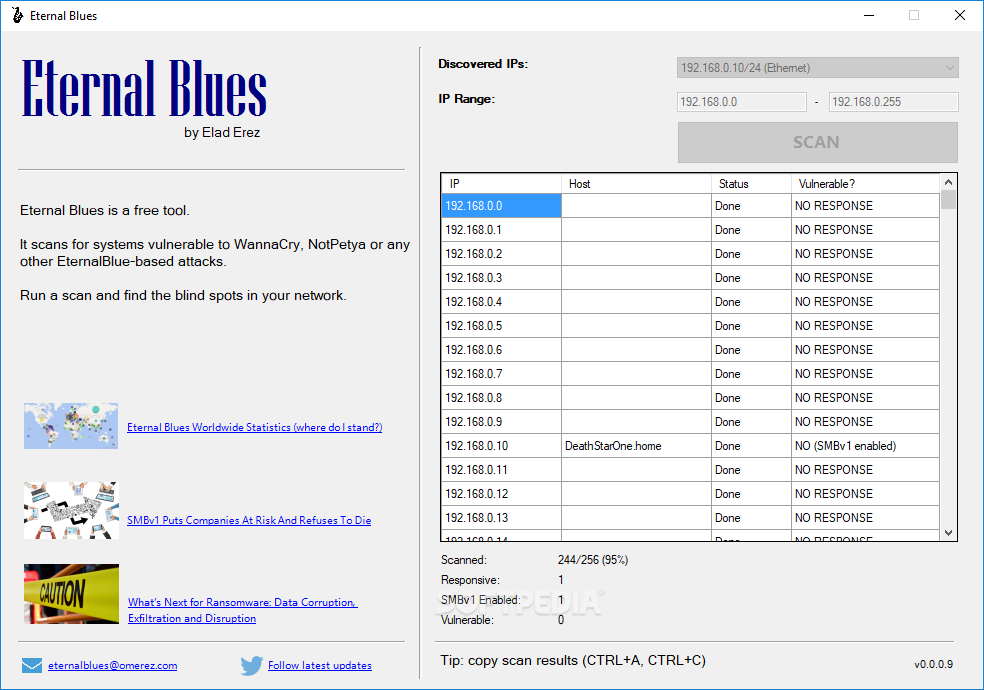Open the CAUTION tape thumbnail image
Viewport: 984px width, 690px height.
pyautogui.click(x=71, y=593)
